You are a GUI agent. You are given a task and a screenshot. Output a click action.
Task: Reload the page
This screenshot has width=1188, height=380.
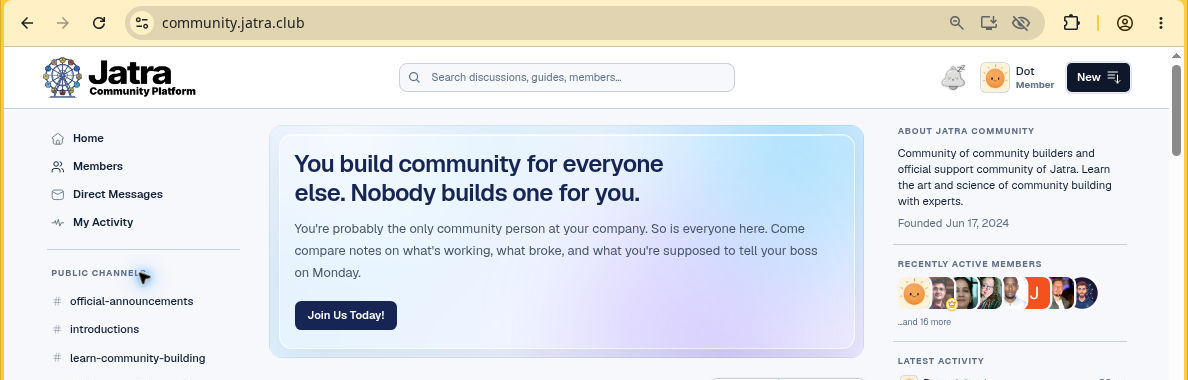pyautogui.click(x=98, y=23)
